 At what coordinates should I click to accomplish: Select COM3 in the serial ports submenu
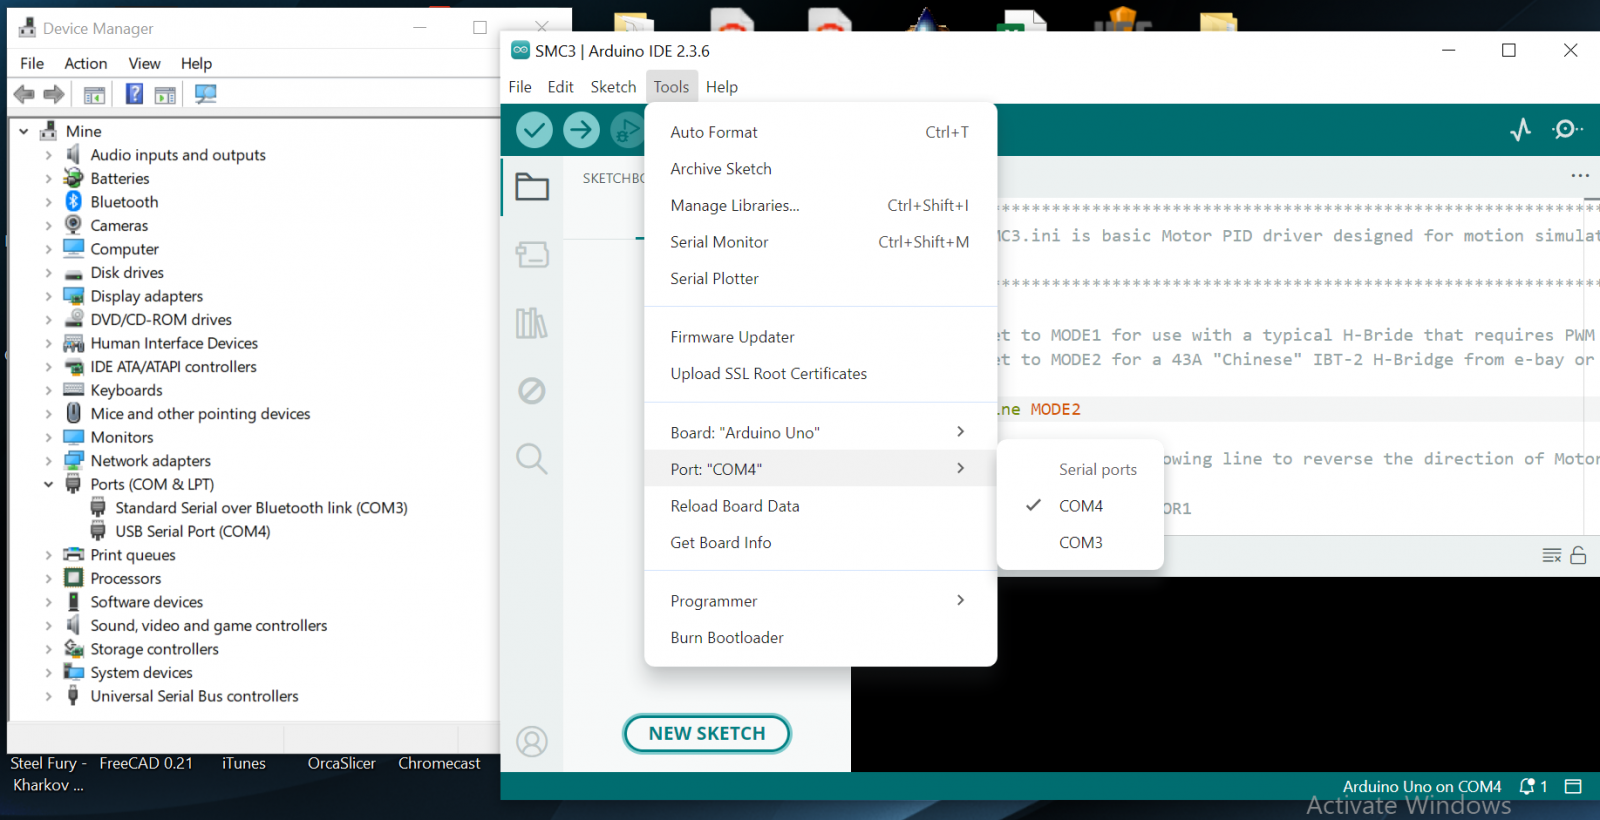coord(1080,543)
